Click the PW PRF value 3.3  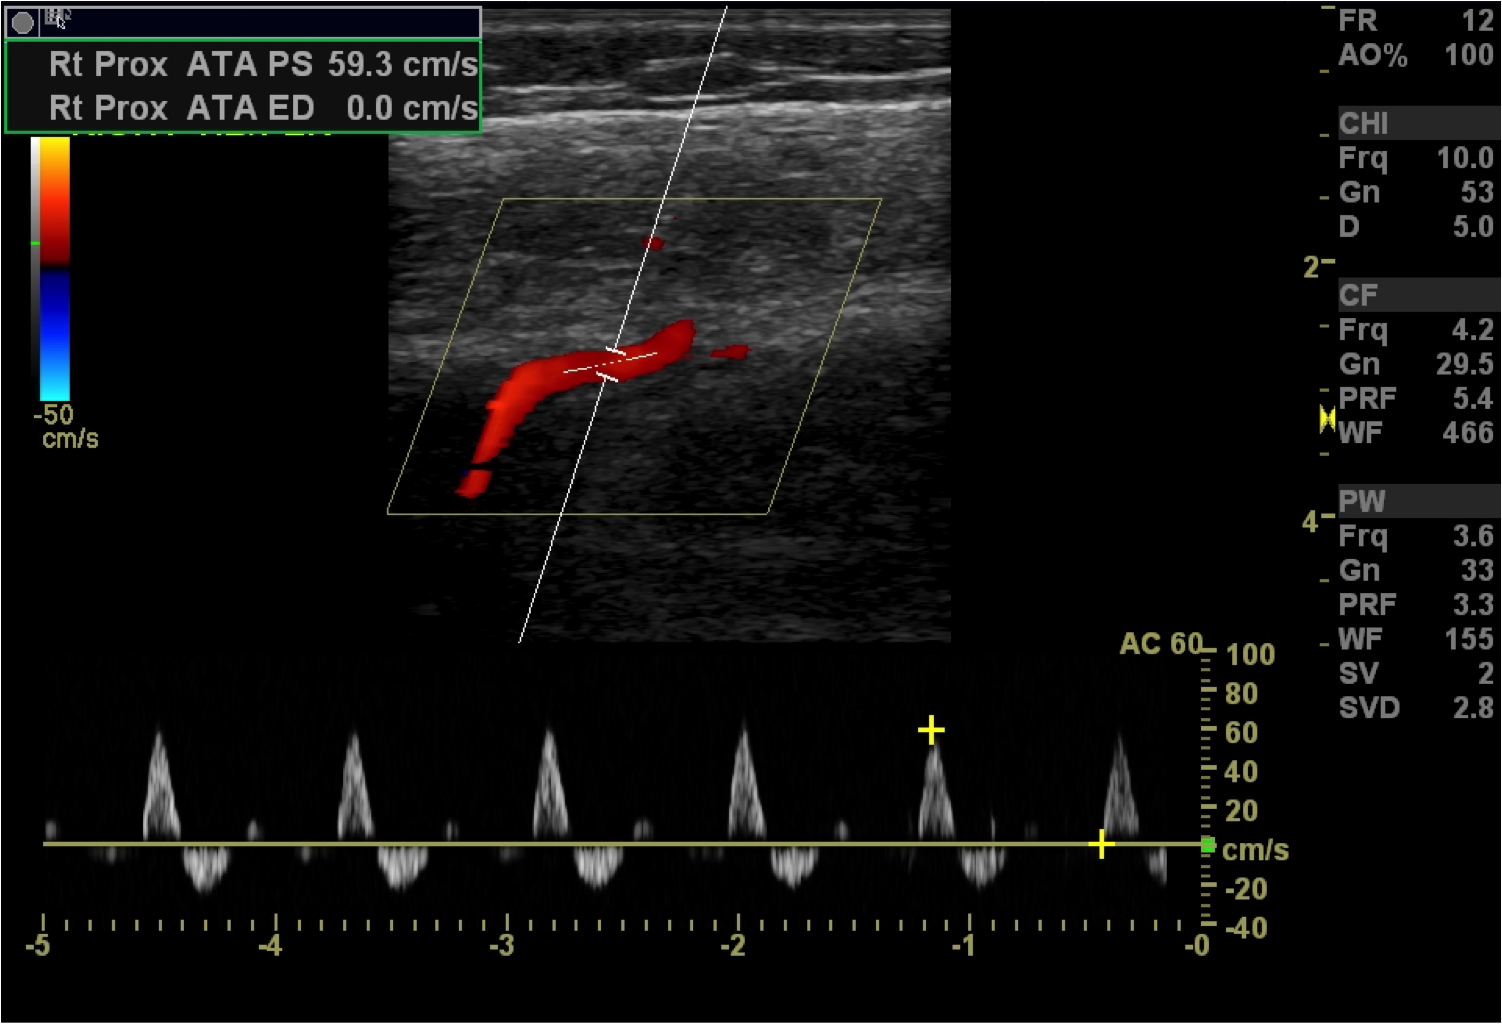point(1472,604)
